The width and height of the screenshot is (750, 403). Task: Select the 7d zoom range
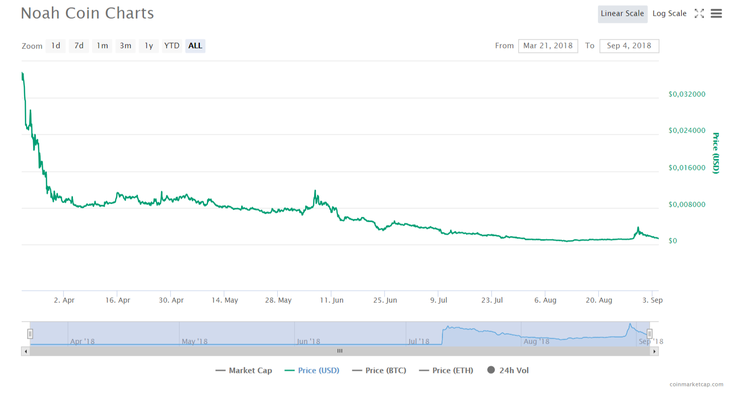(79, 46)
